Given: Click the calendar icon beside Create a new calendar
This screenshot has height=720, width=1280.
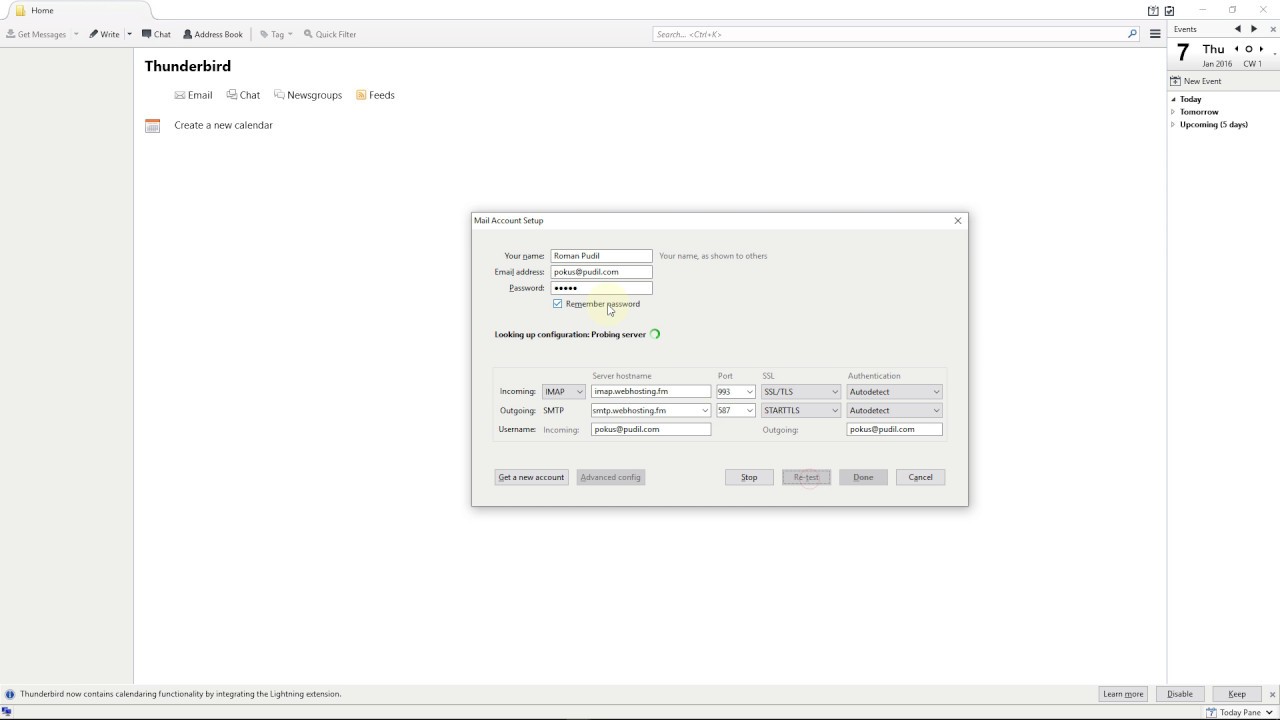Looking at the screenshot, I should pyautogui.click(x=152, y=125).
